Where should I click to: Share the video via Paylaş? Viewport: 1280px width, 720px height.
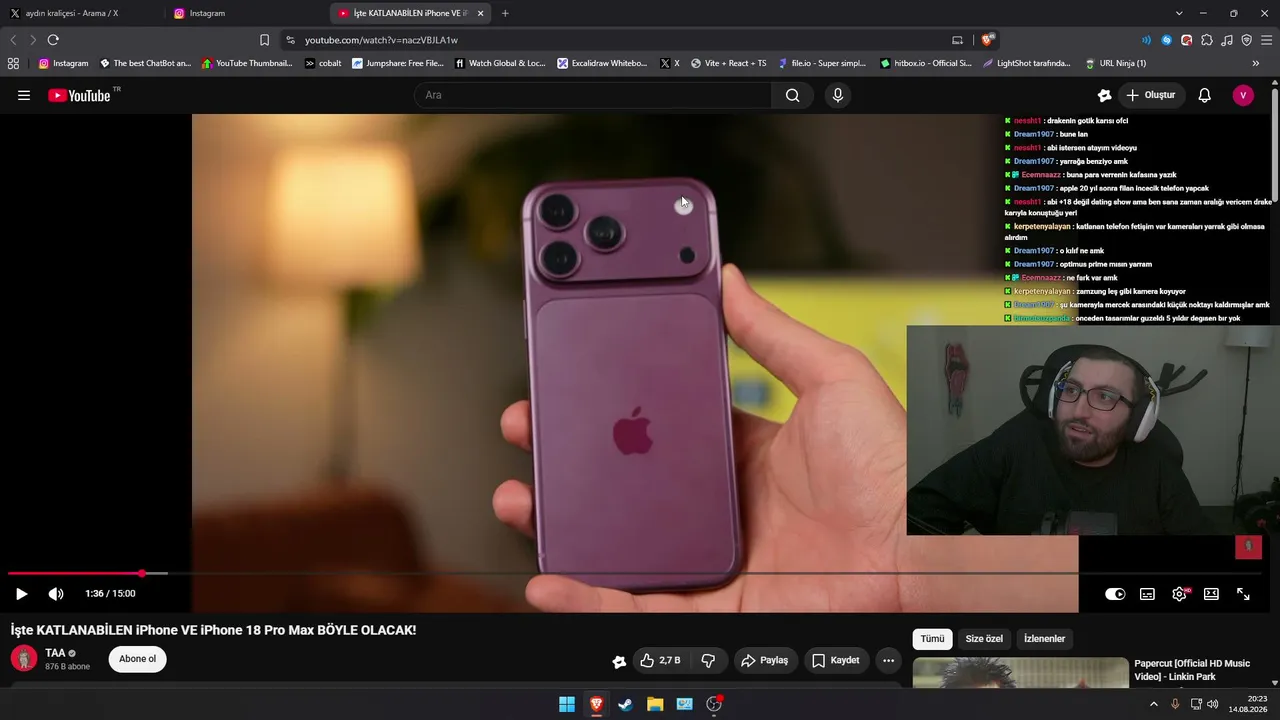coord(764,660)
